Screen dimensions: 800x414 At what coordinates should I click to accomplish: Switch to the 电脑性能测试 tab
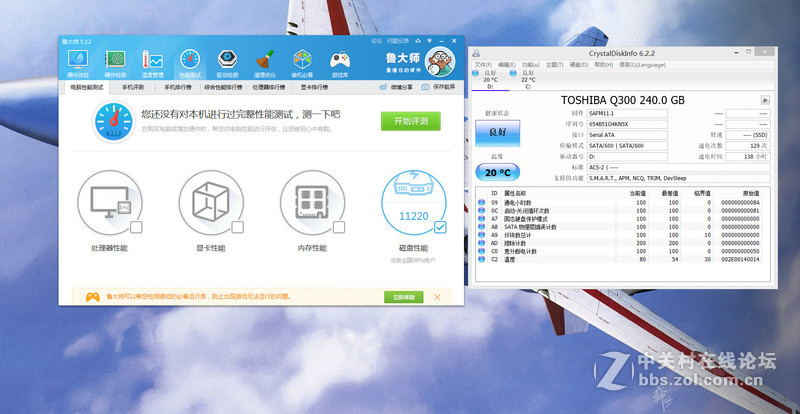(x=87, y=87)
